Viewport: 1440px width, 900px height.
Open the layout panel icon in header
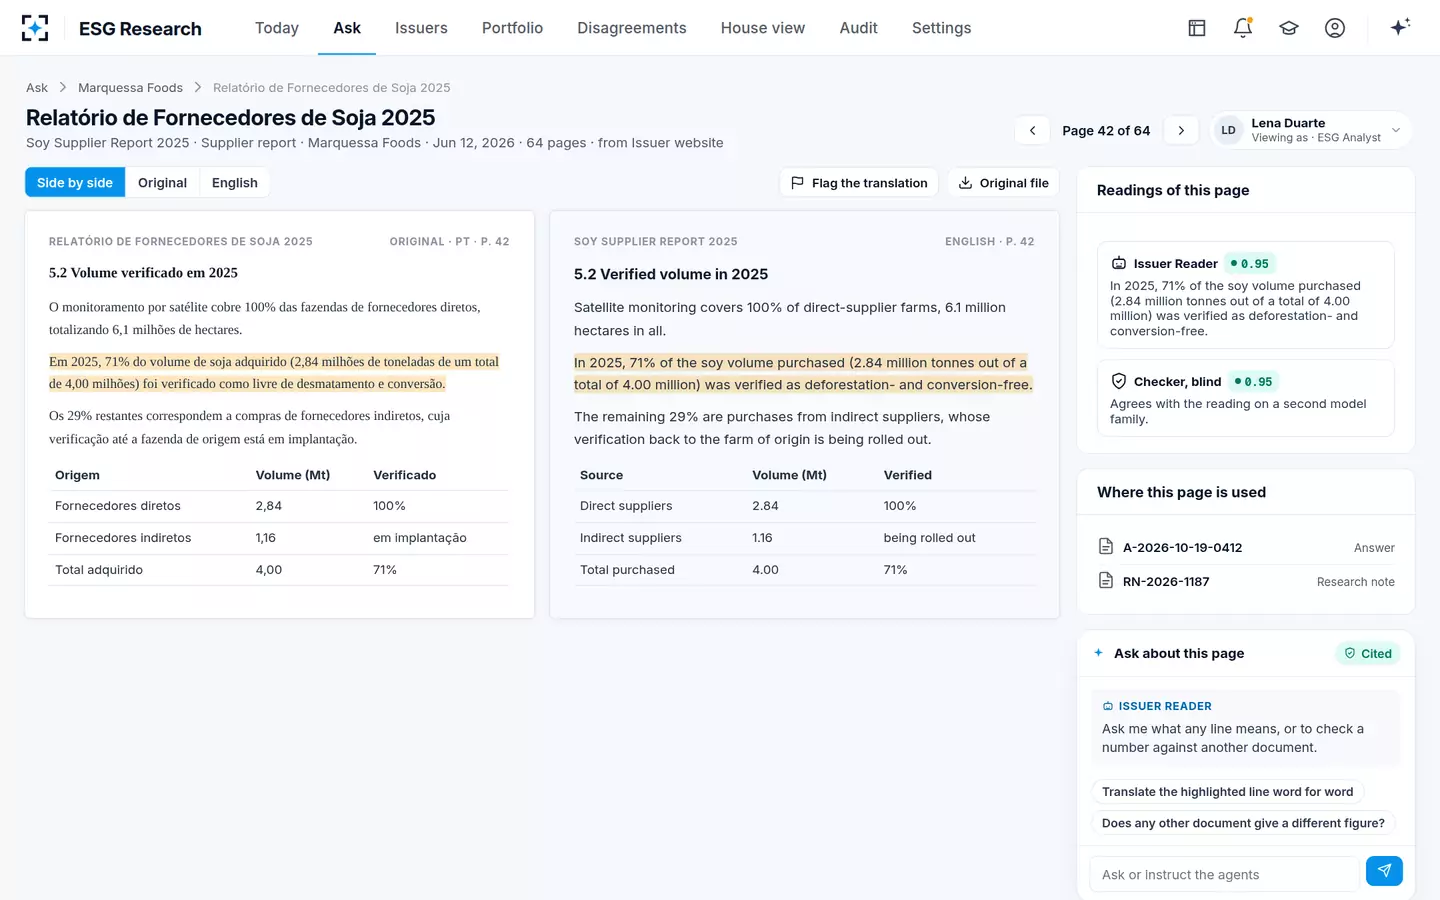coord(1197,28)
